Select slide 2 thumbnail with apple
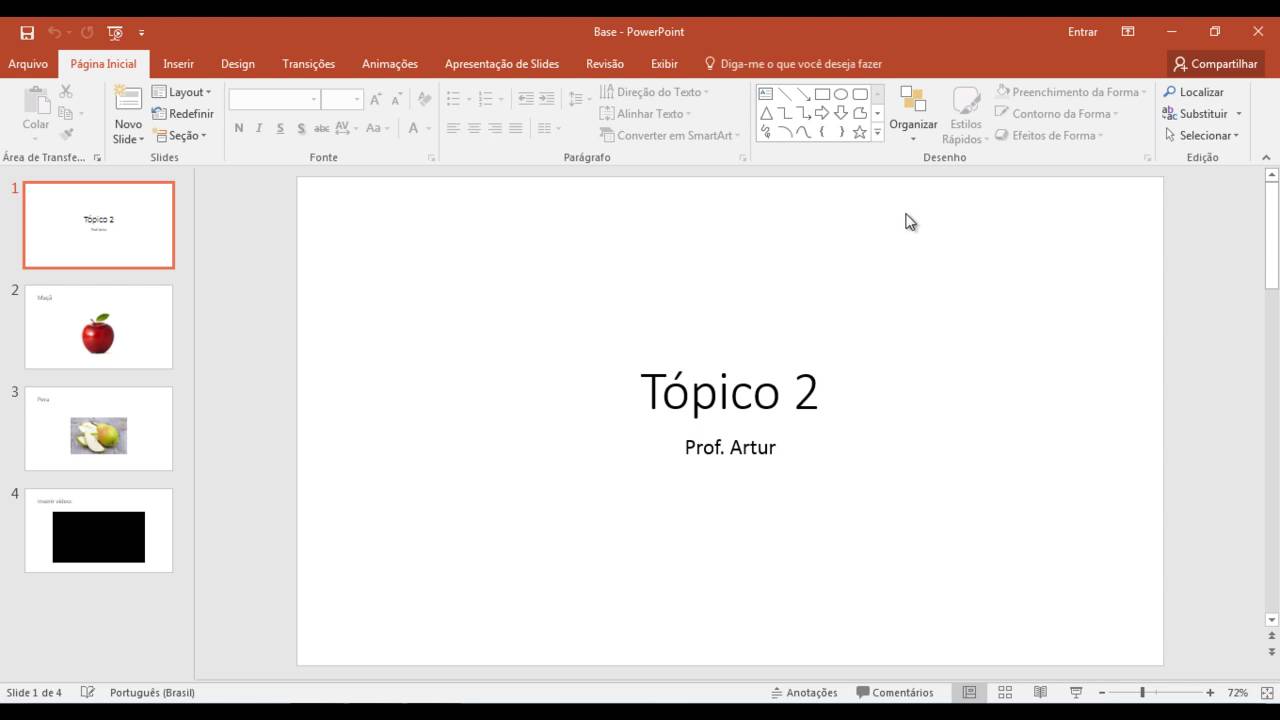The height and width of the screenshot is (720, 1280). point(98,327)
